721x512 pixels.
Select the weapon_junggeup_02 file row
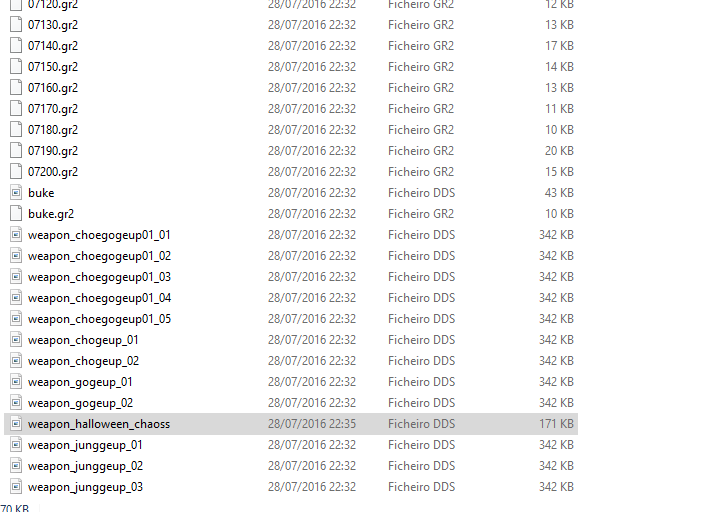pyautogui.click(x=291, y=466)
